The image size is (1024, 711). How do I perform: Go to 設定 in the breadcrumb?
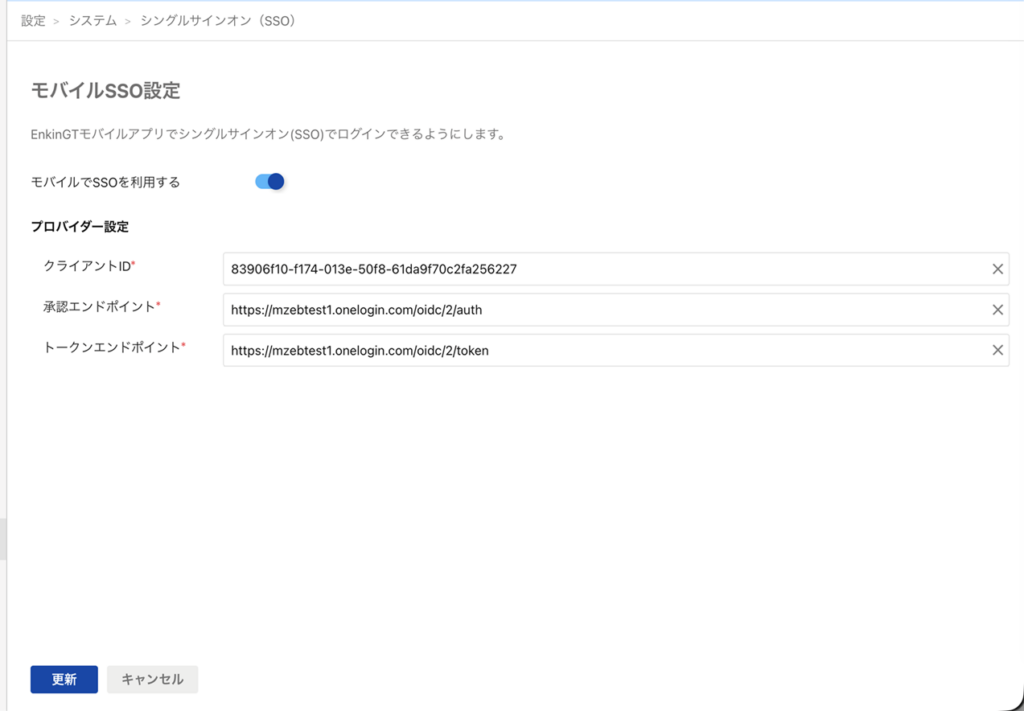click(33, 20)
